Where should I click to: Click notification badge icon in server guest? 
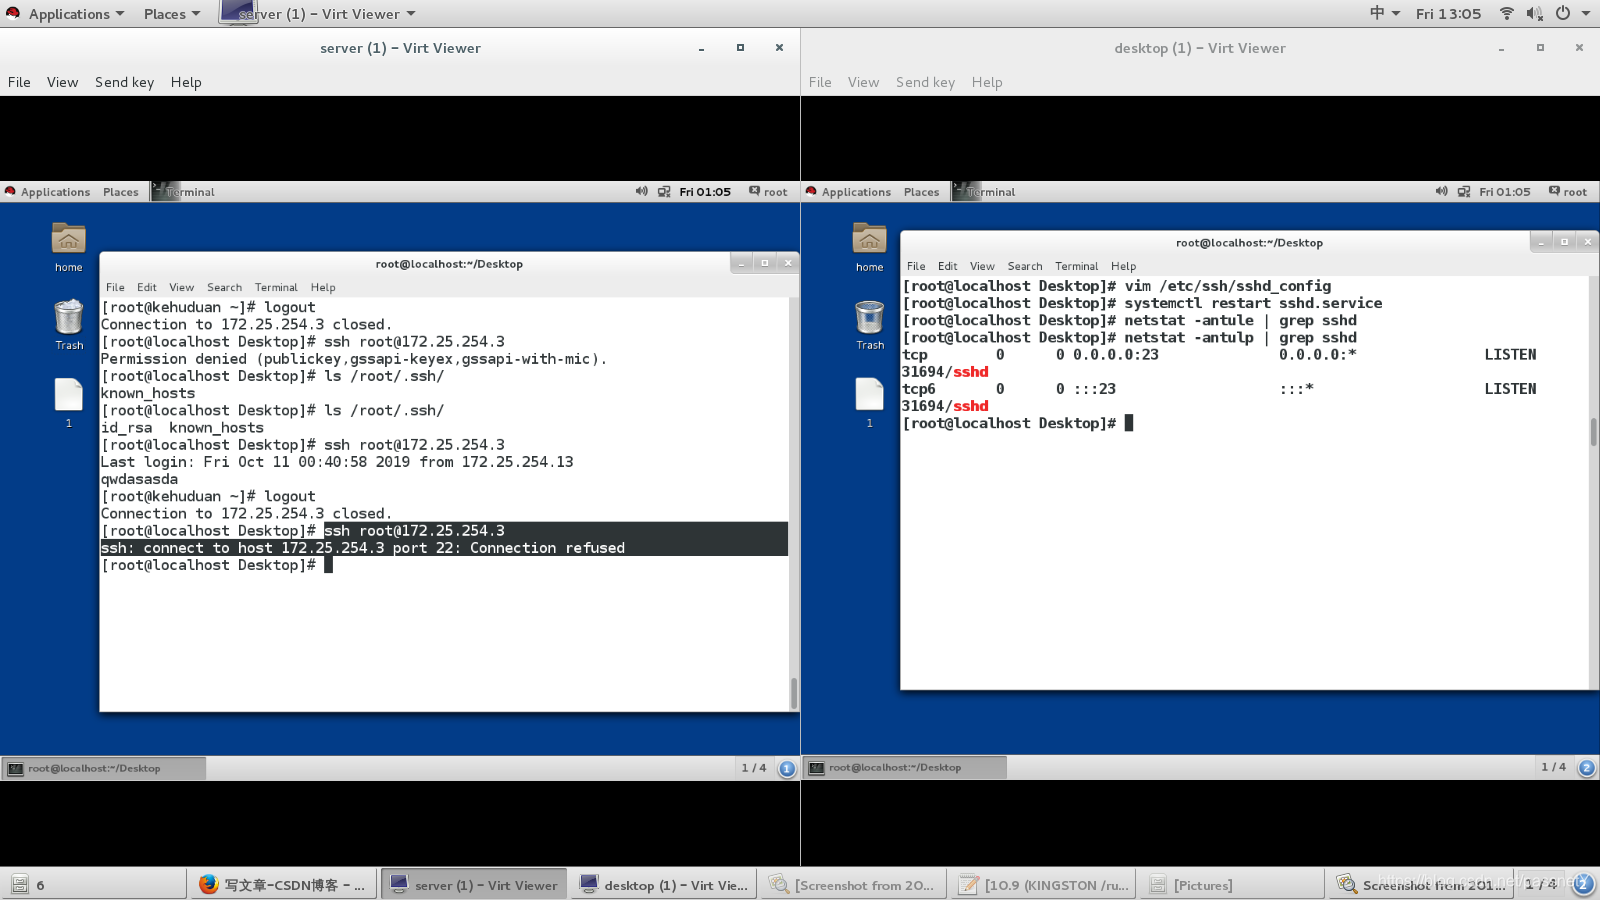point(787,768)
